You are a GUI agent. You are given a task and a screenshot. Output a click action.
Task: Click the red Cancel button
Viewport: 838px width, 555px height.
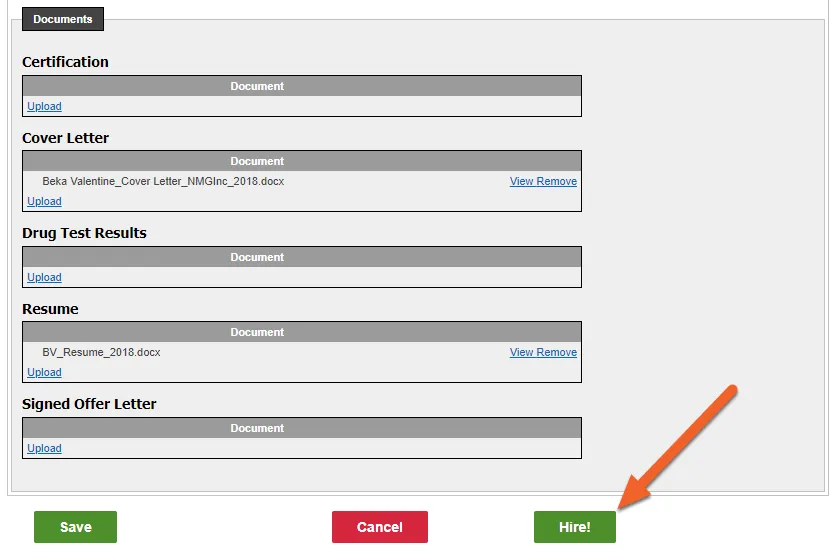[x=379, y=527]
